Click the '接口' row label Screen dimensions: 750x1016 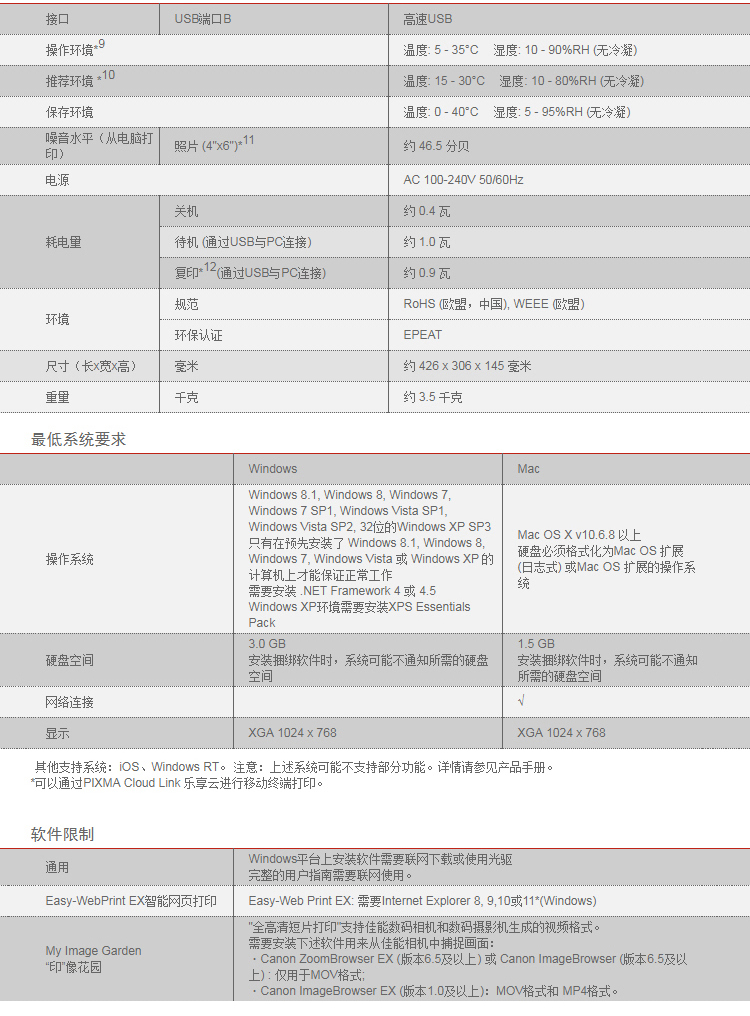pyautogui.click(x=57, y=19)
